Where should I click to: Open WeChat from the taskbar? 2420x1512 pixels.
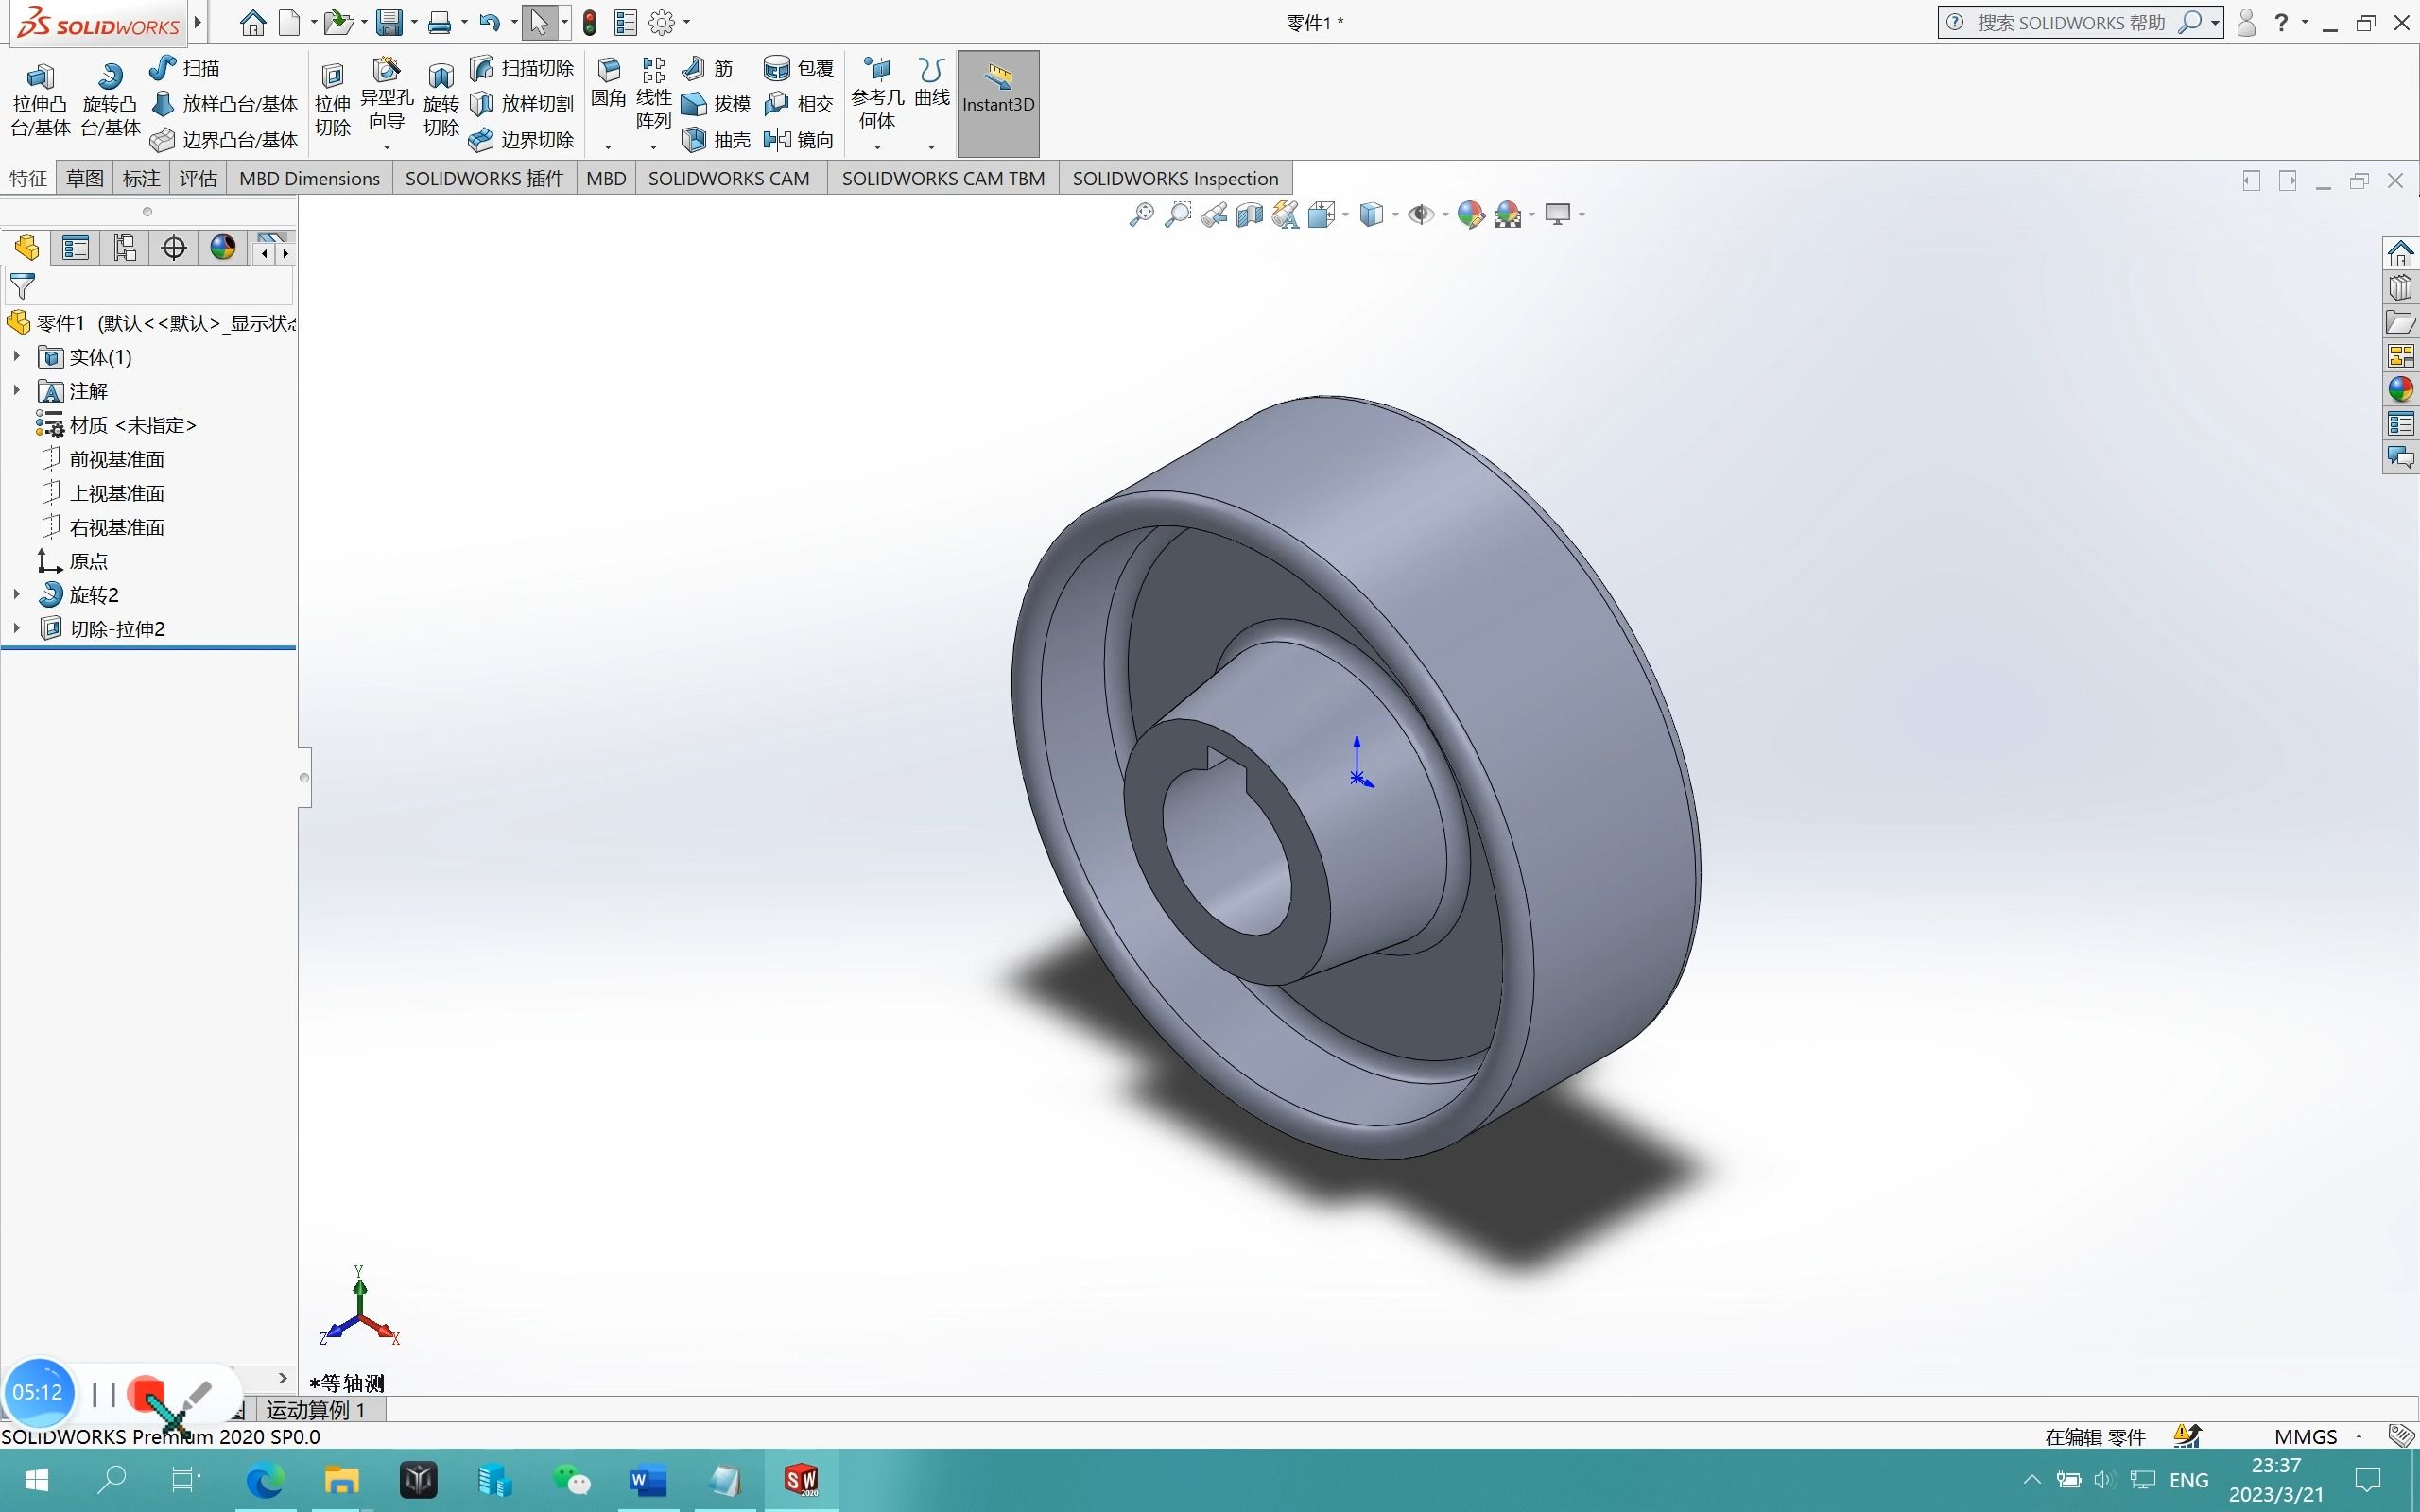coord(571,1480)
